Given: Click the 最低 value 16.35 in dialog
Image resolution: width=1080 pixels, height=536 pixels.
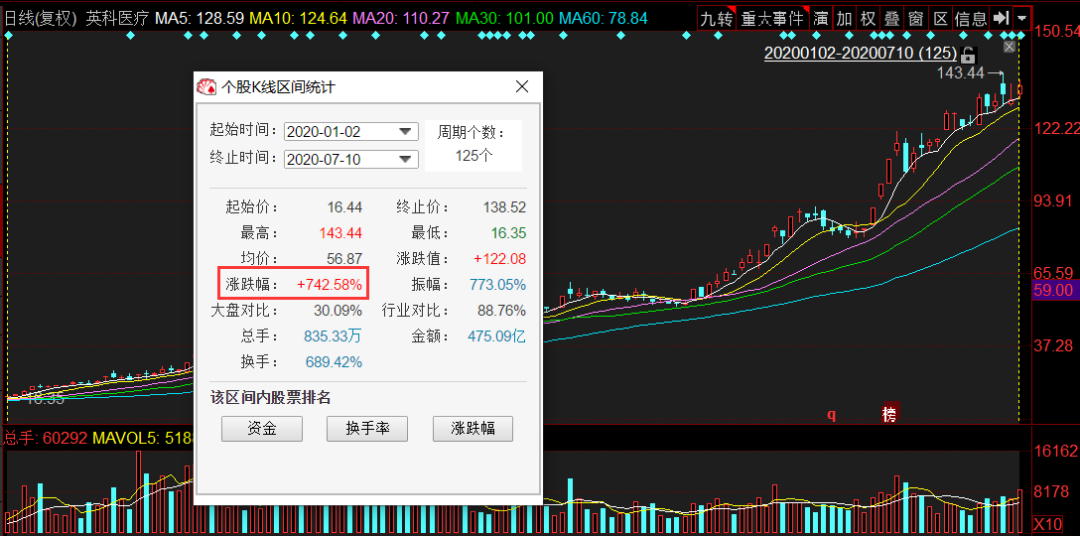Looking at the screenshot, I should click(508, 233).
